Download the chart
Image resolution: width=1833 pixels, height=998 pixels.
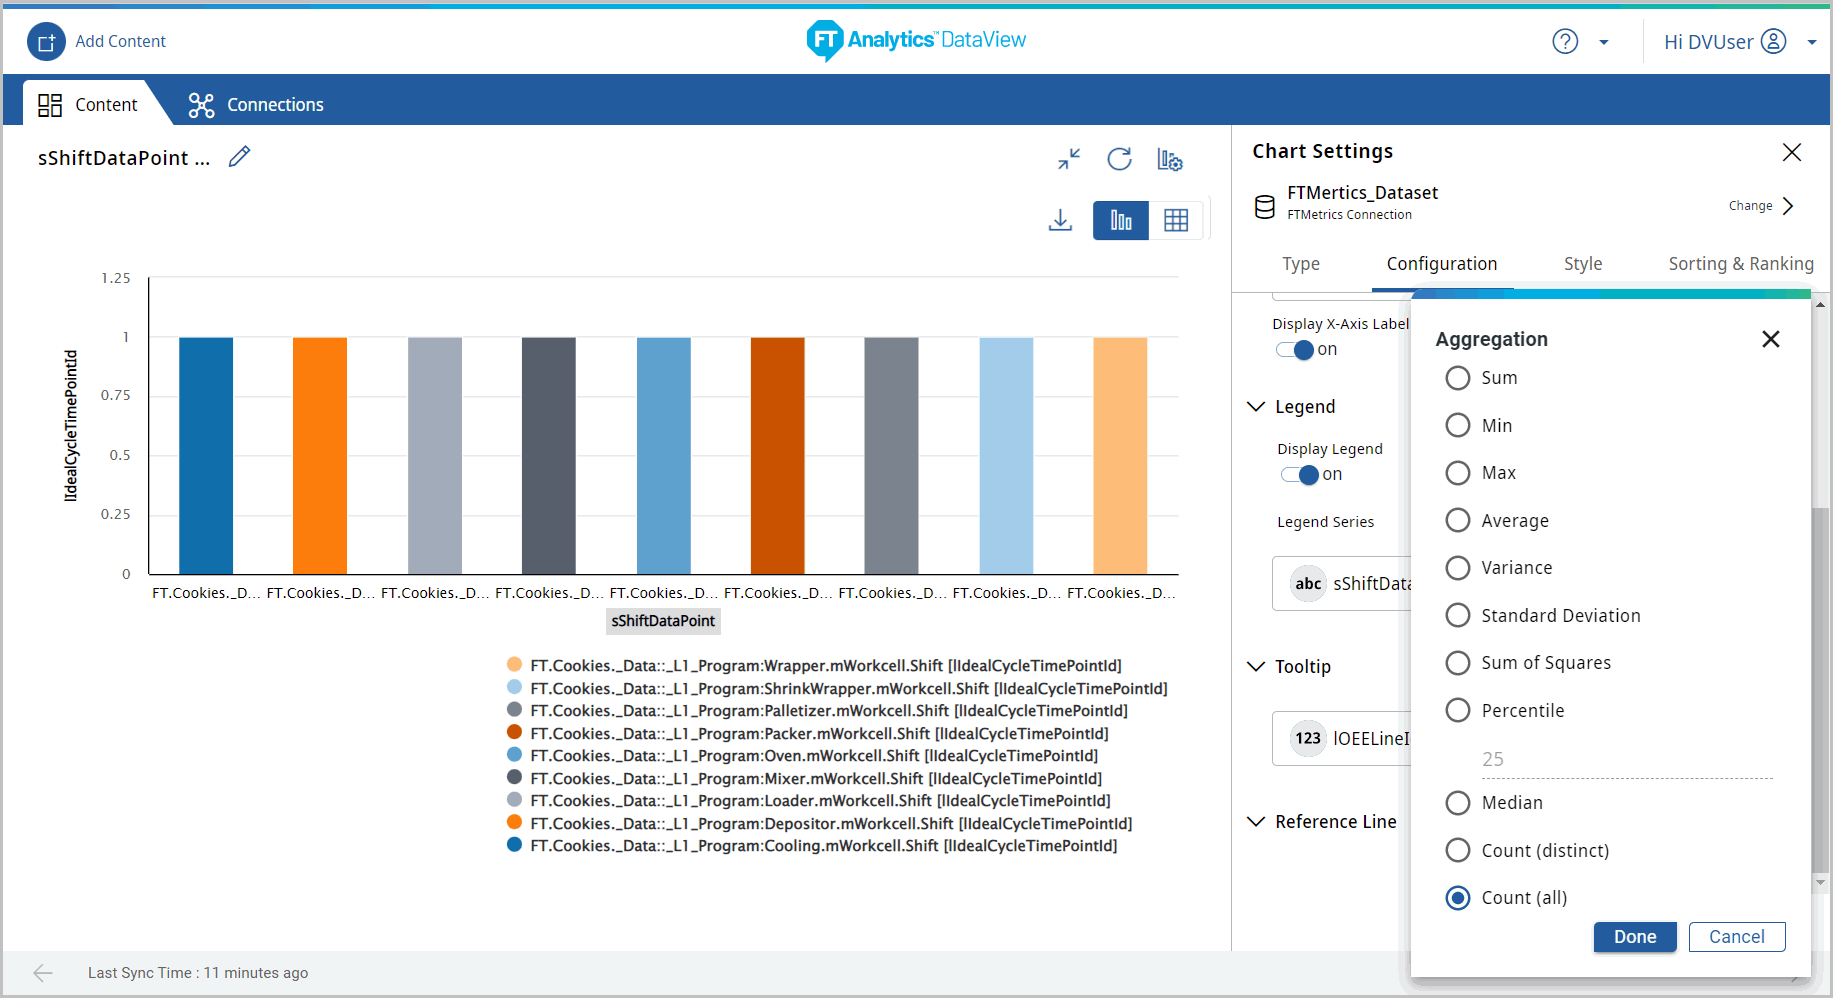1060,220
